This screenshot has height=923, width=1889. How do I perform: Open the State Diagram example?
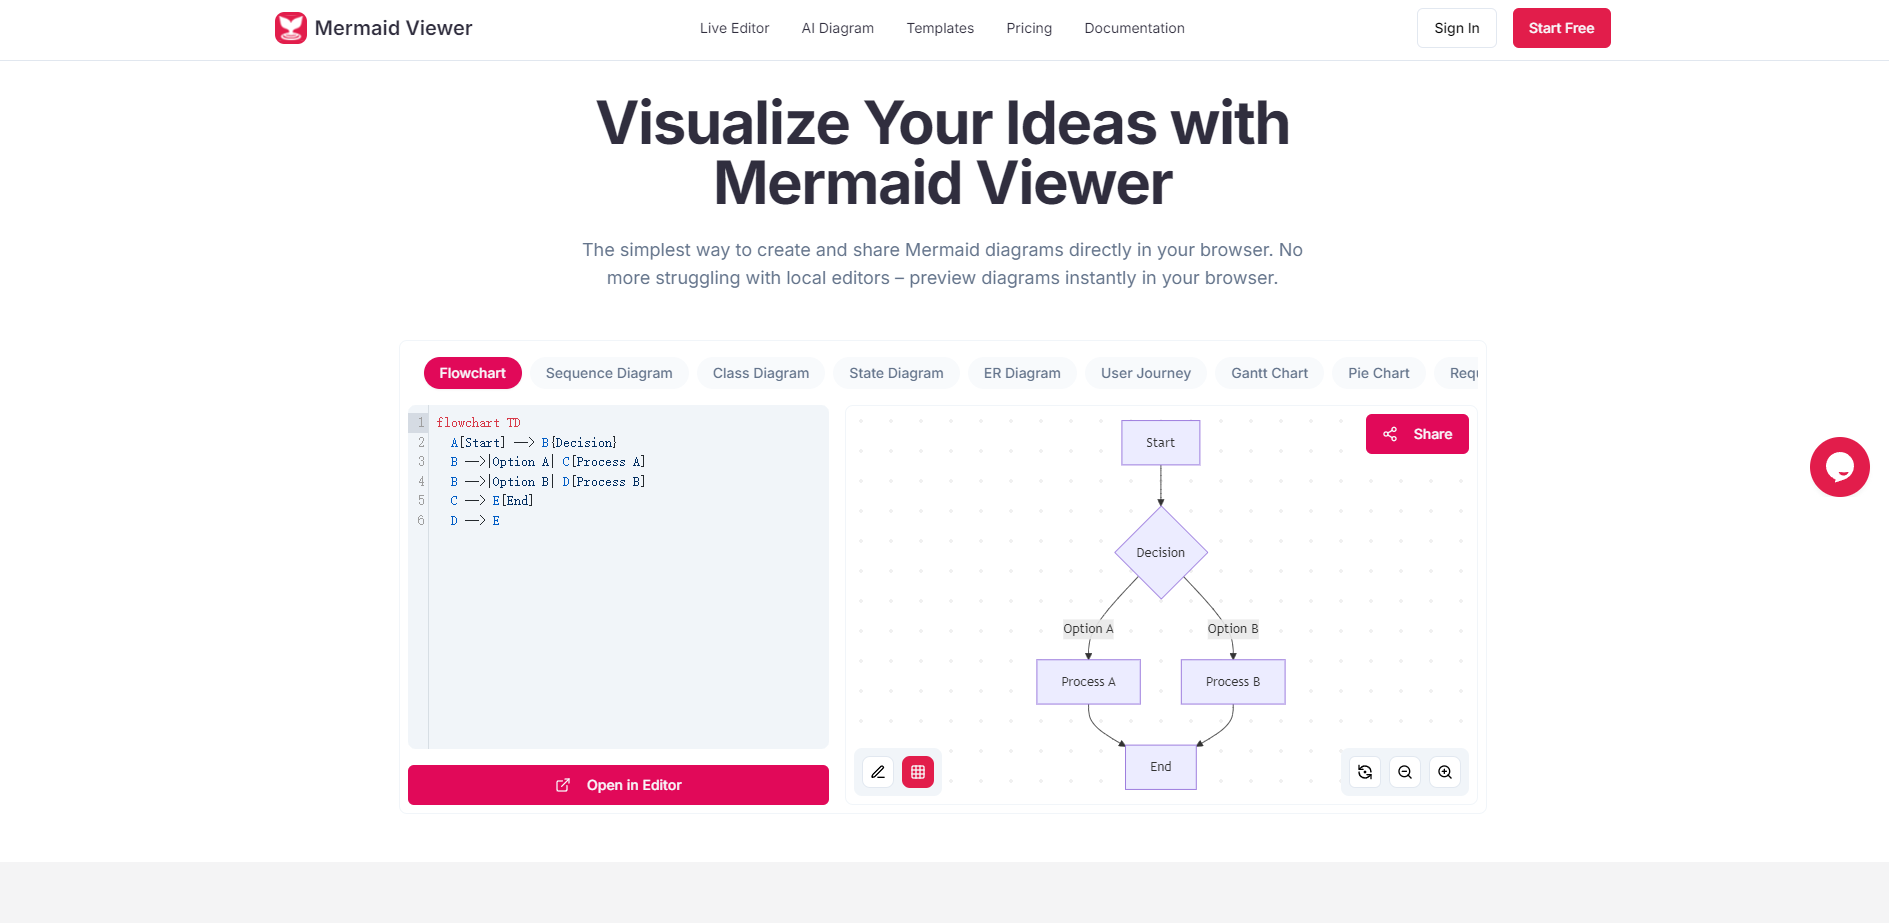[x=896, y=372]
